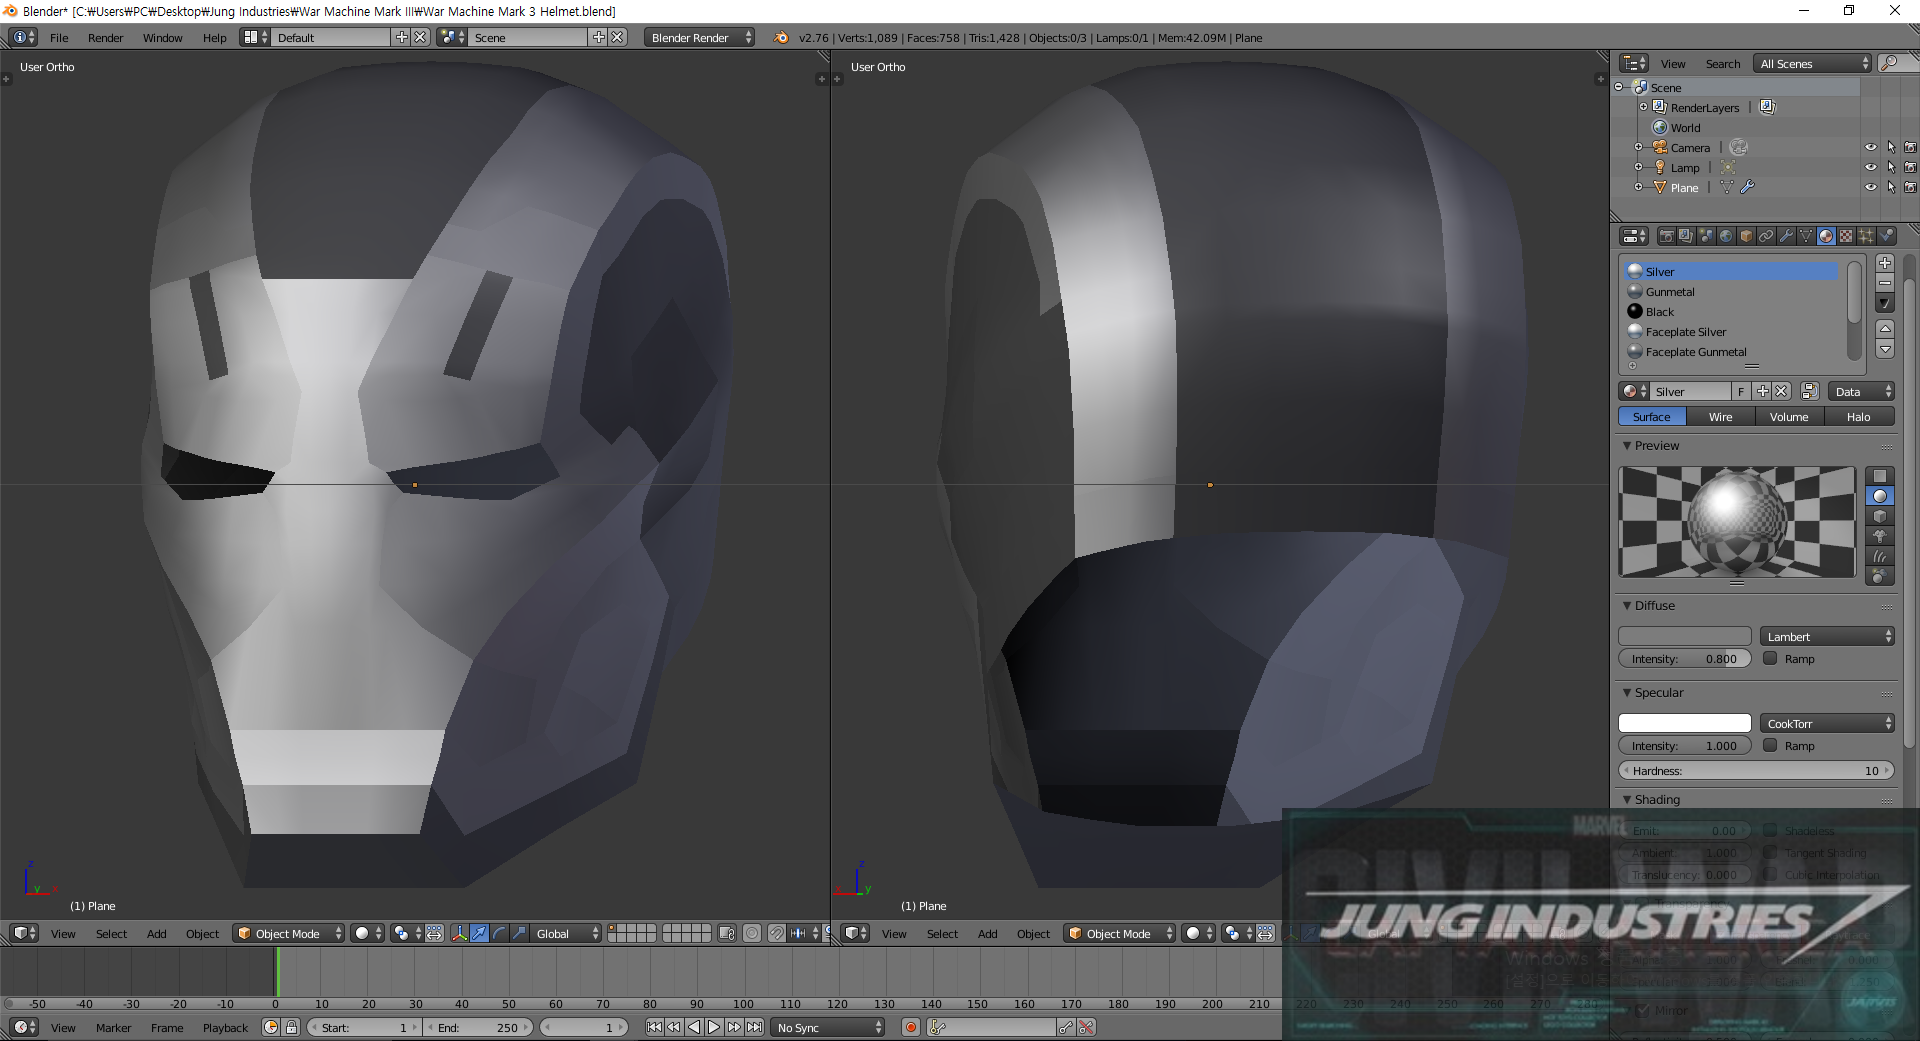Unlink the Silver material datablock (X)
Screen dimensions: 1920x1041
click(1782, 391)
